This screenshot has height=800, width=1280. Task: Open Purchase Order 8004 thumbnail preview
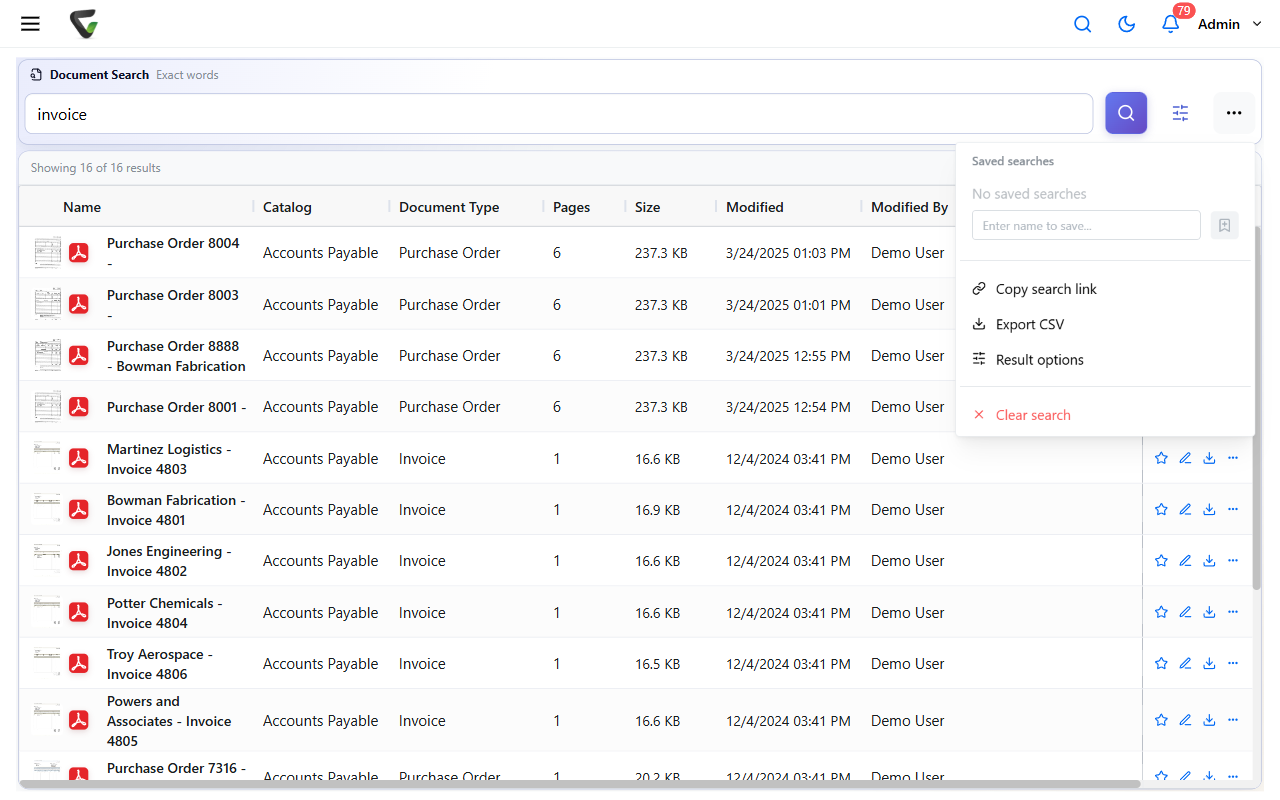point(47,253)
